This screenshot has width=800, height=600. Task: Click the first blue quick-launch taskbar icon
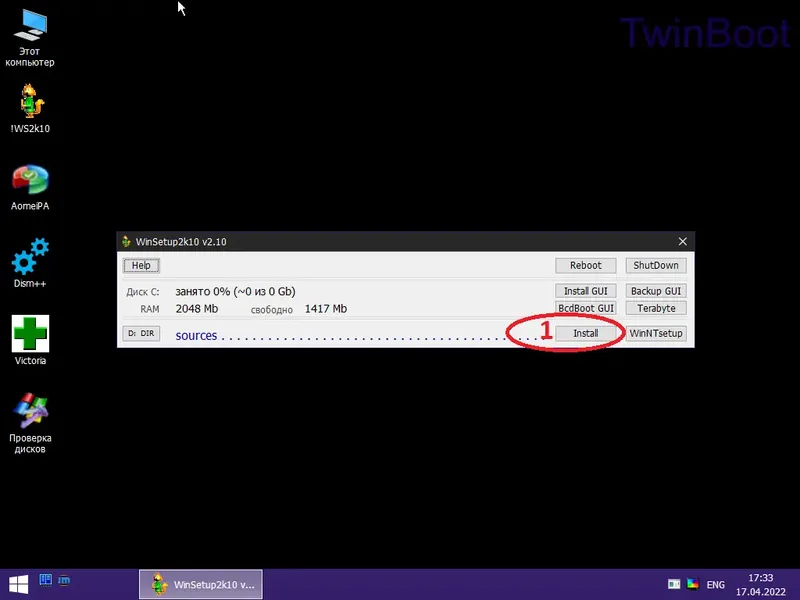(45, 580)
